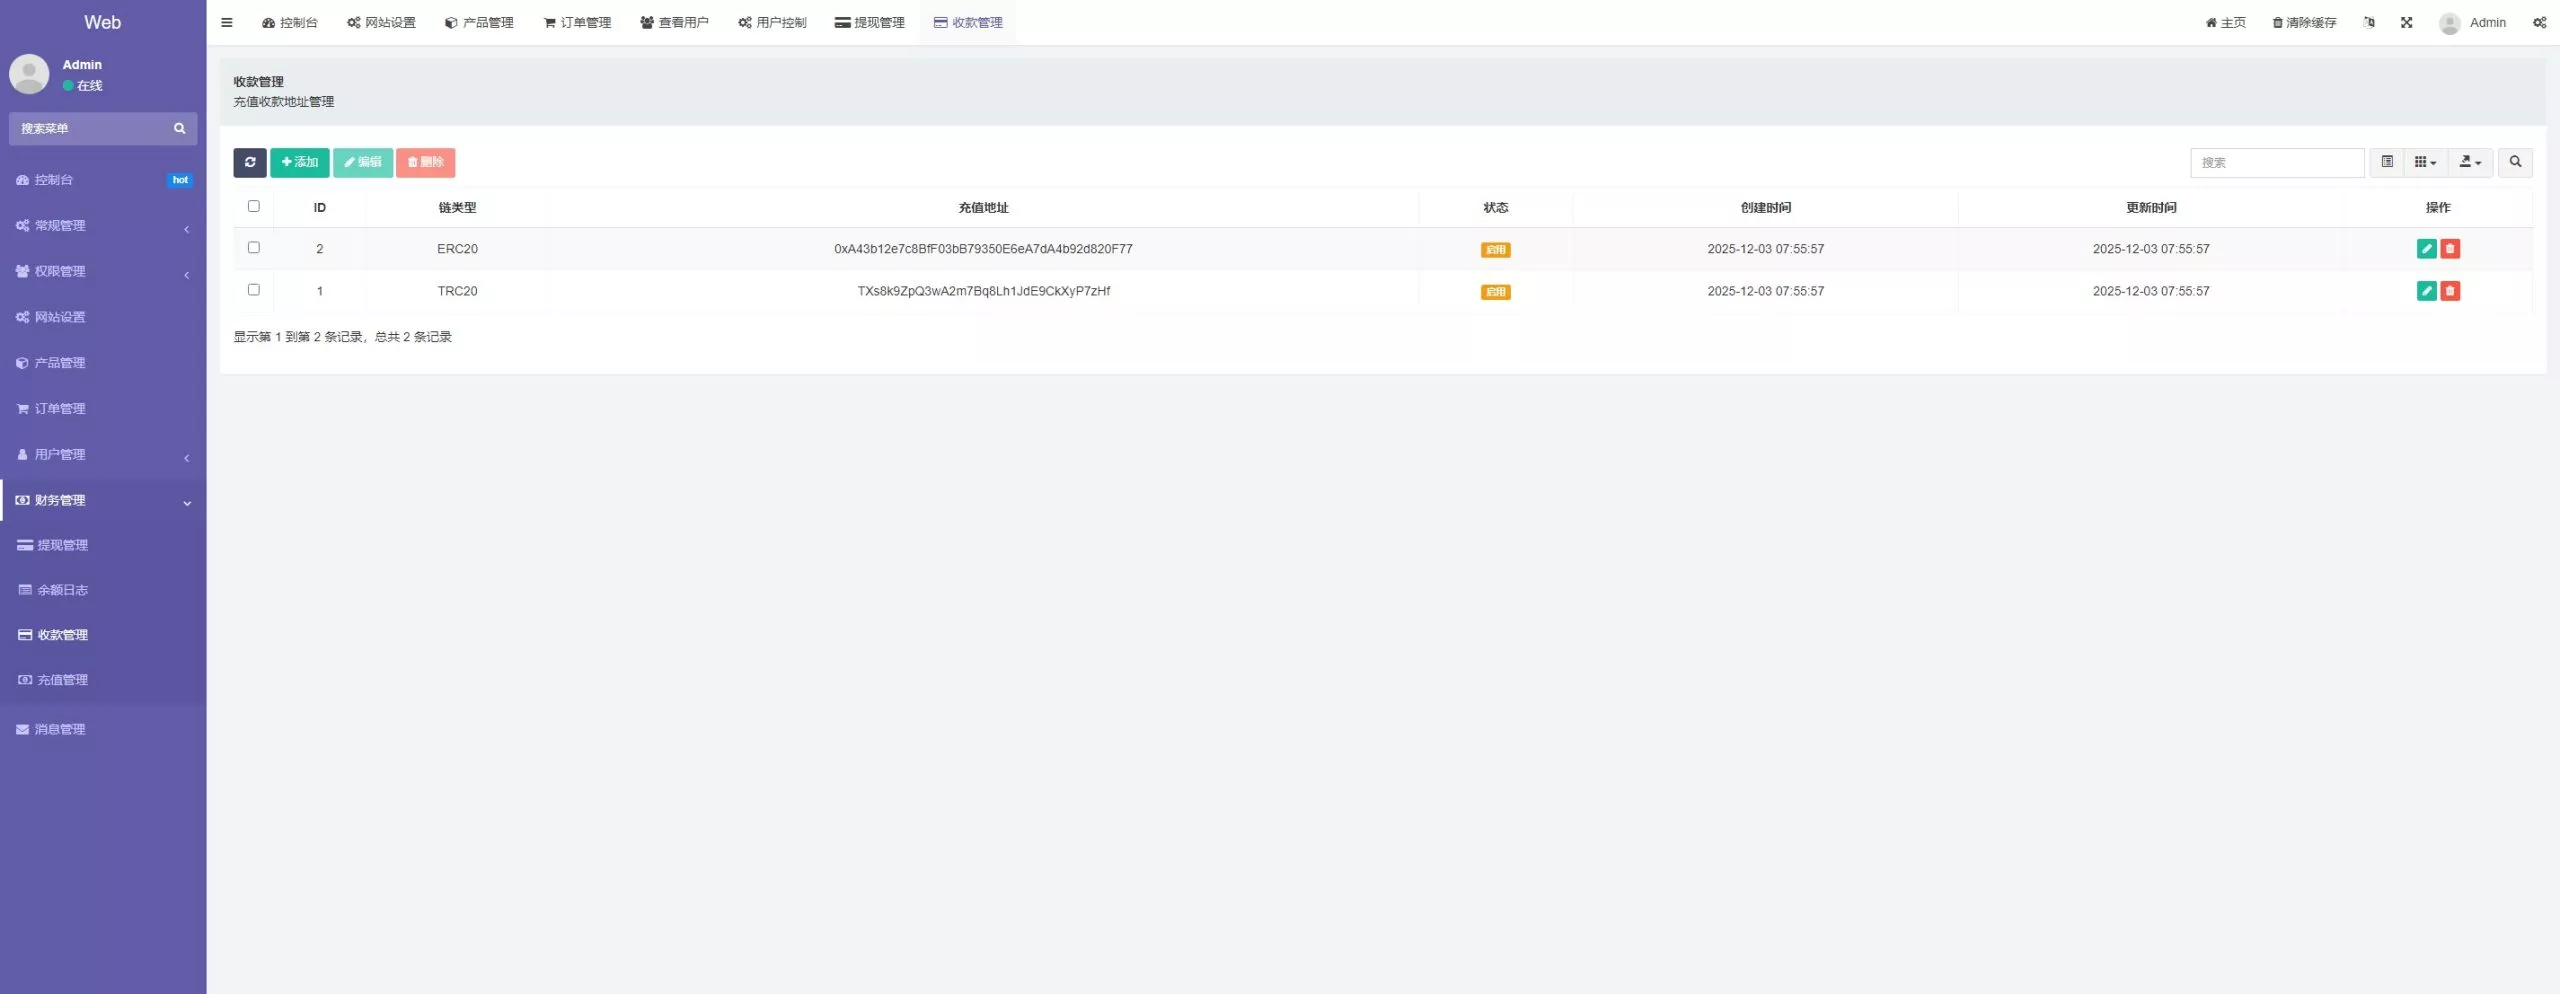The height and width of the screenshot is (994, 2560).
Task: Switch to 提现管理 tab in top bar
Action: [869, 22]
